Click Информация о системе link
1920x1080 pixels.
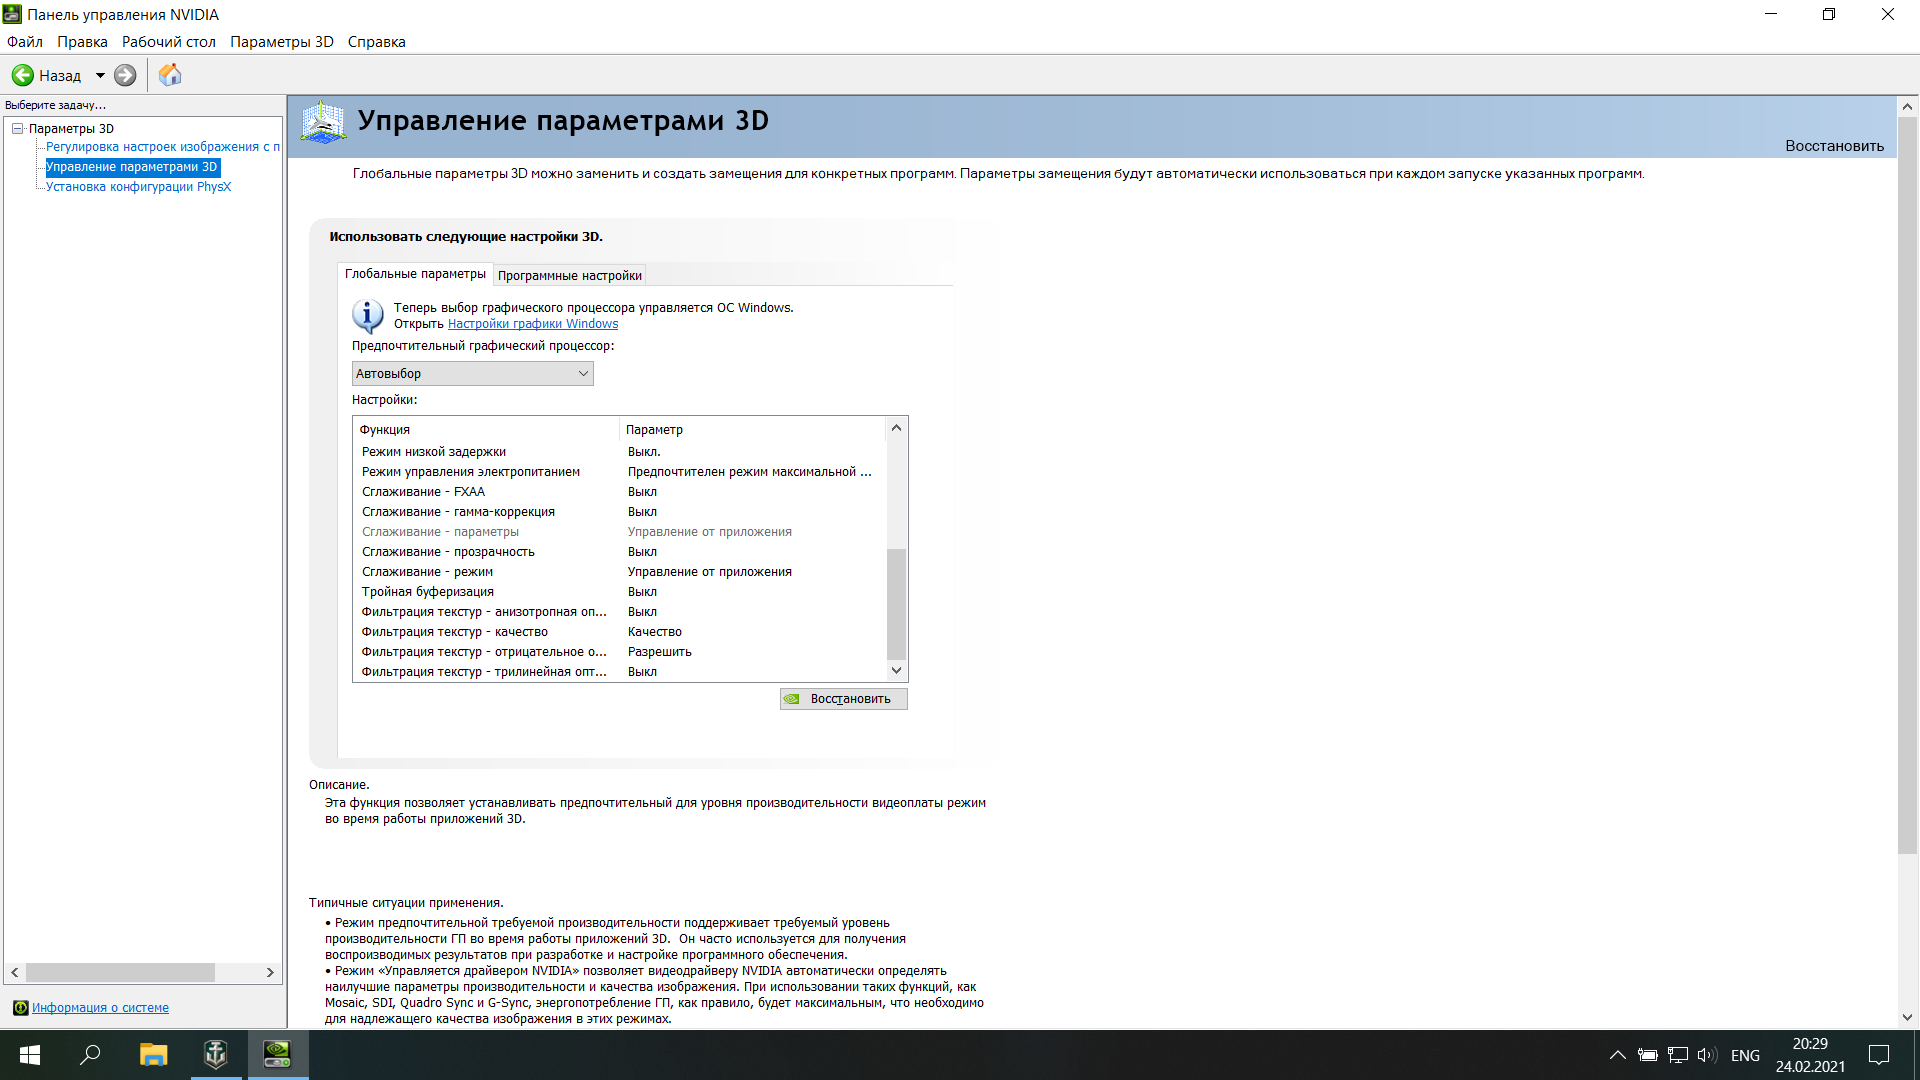100,1008
